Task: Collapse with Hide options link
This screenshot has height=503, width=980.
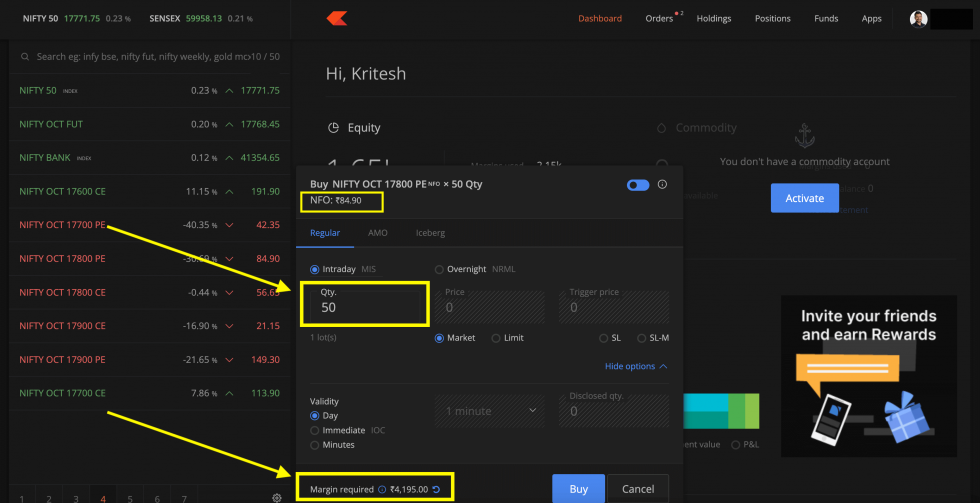Action: tap(636, 366)
